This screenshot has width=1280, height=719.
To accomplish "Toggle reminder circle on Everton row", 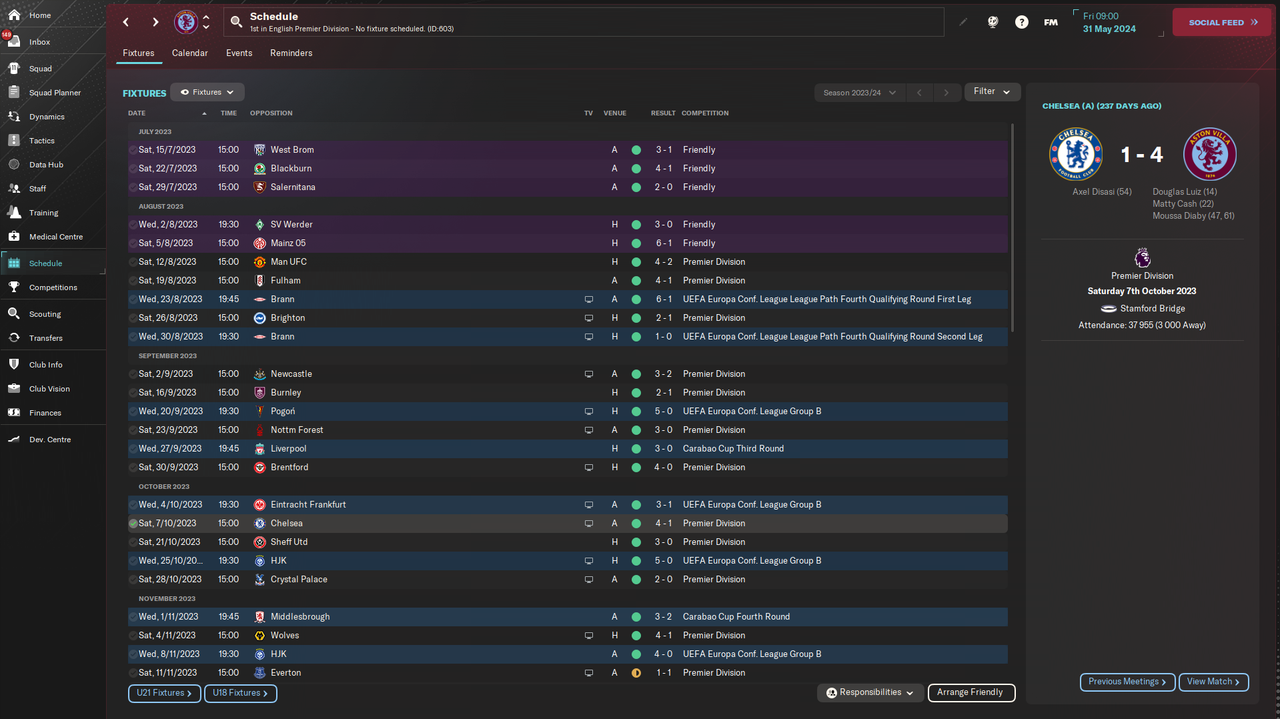I will tap(133, 673).
